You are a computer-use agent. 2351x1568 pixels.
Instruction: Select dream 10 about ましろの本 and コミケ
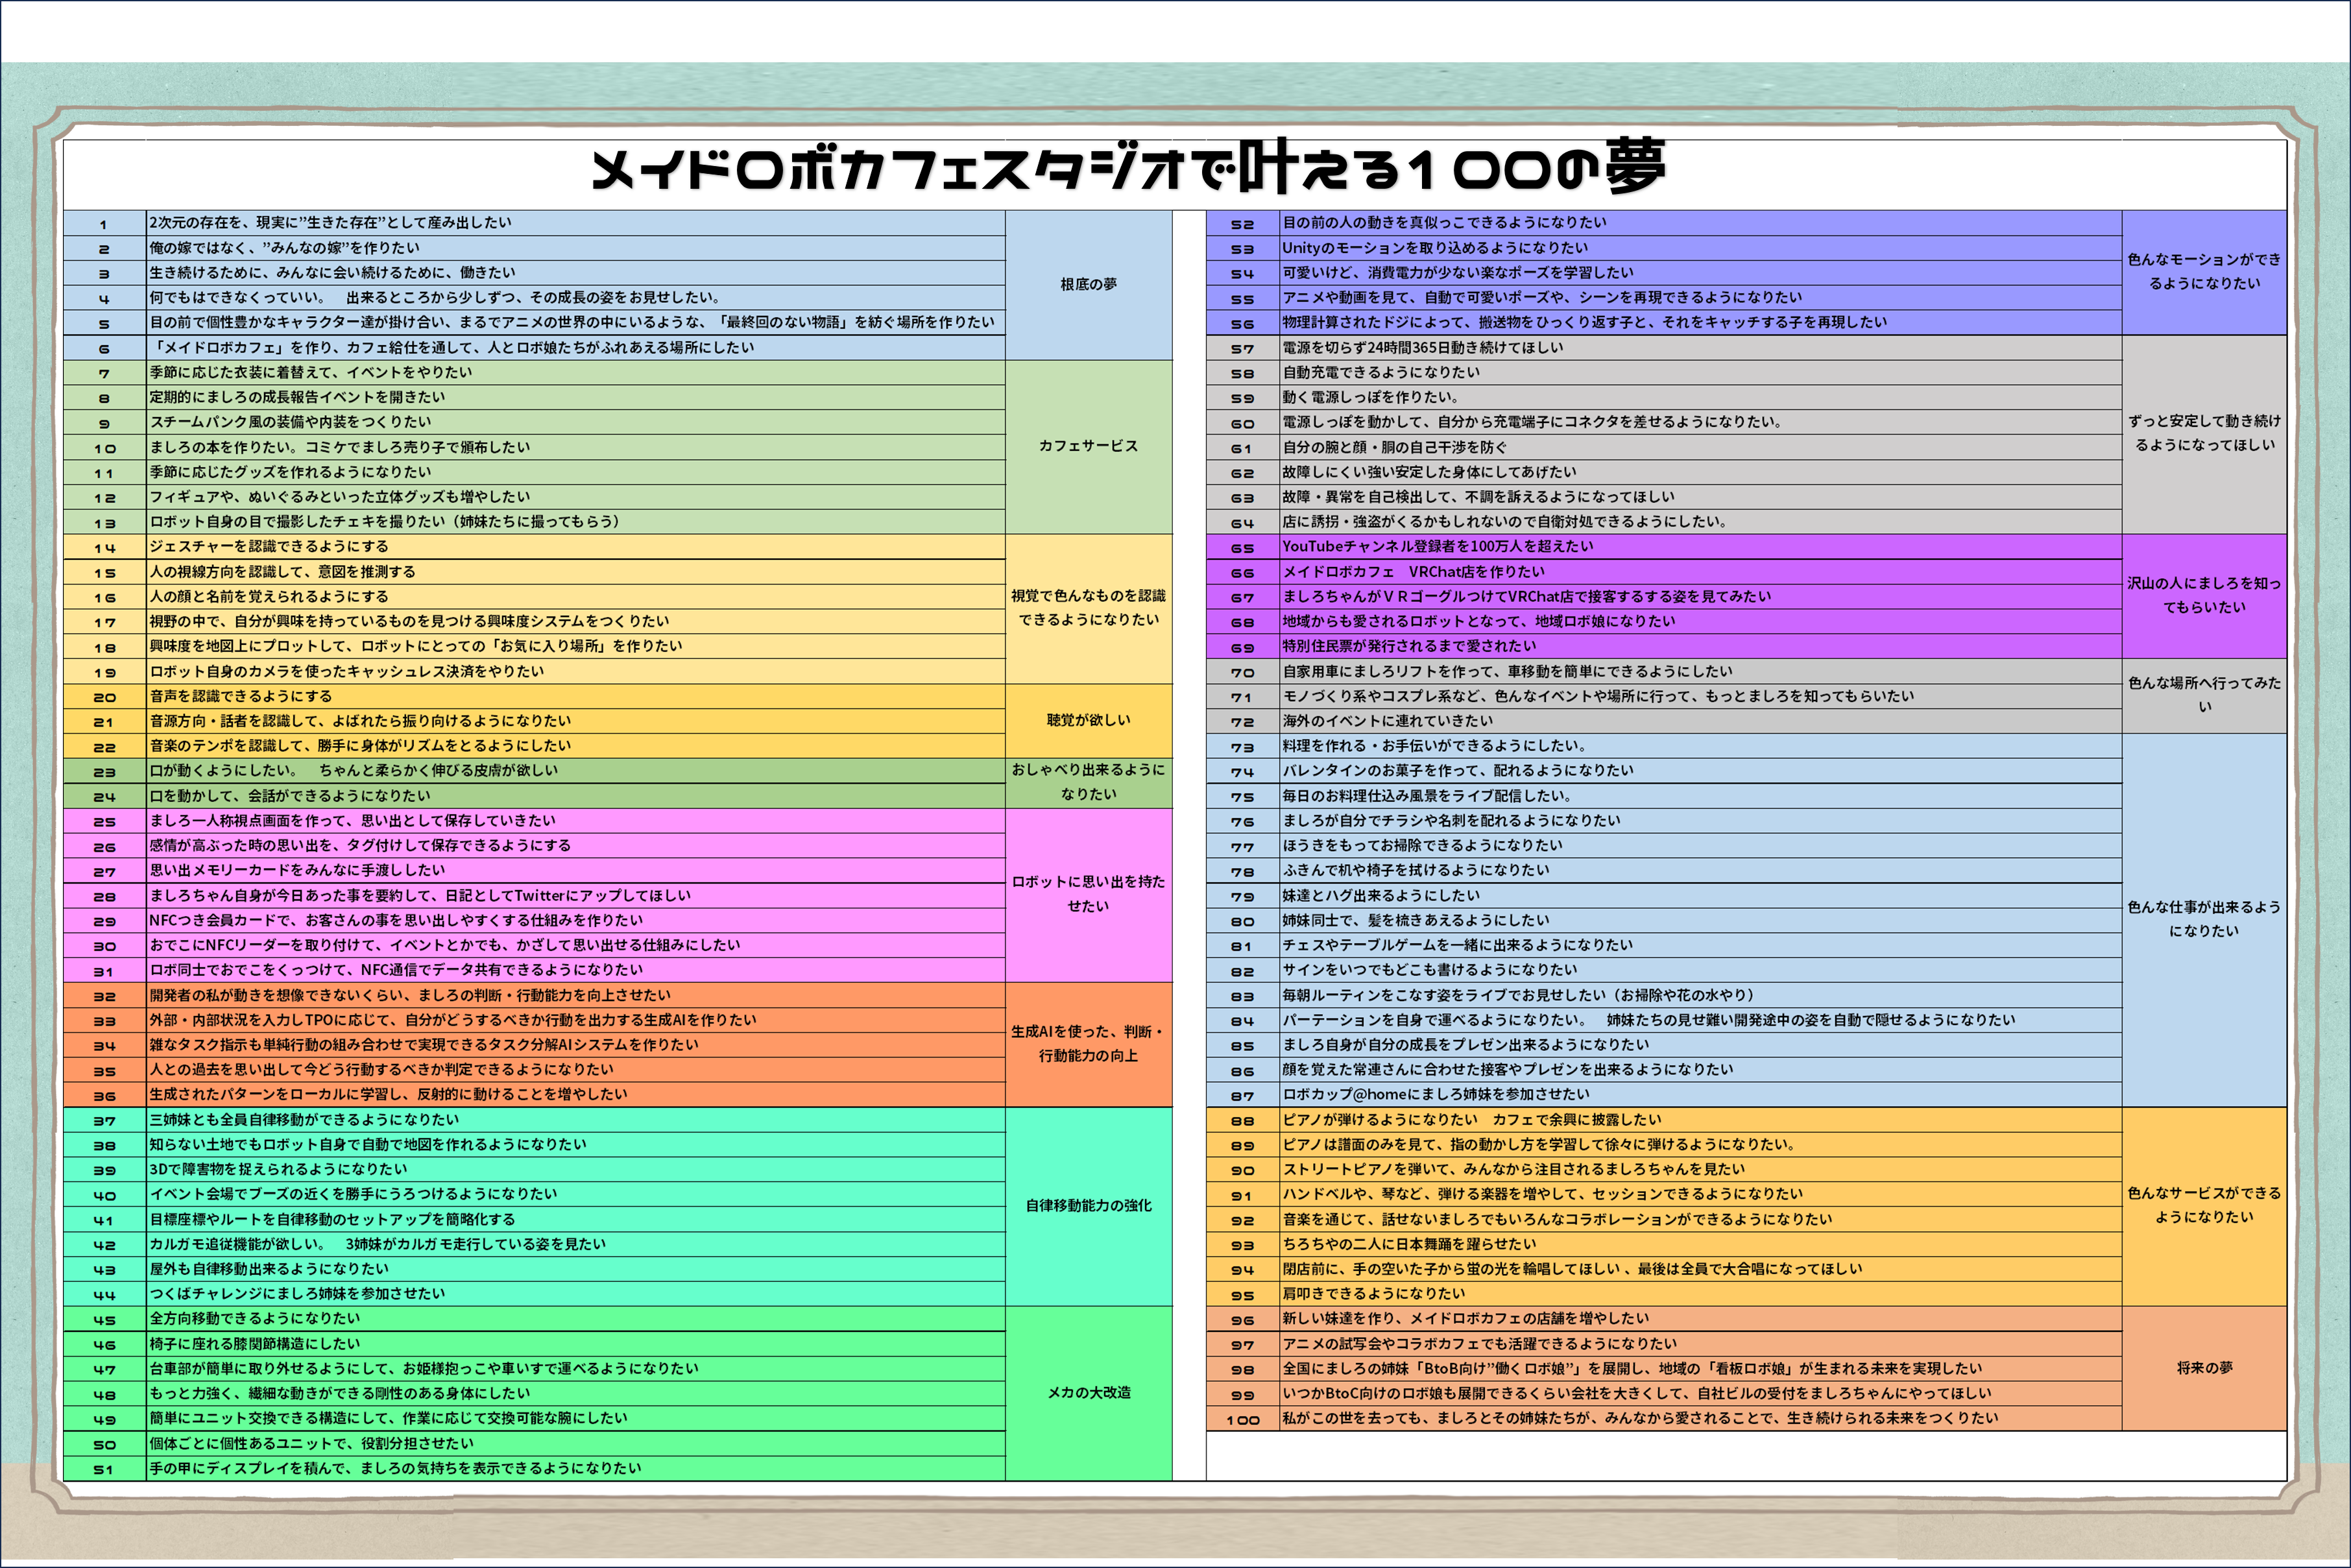coord(340,447)
